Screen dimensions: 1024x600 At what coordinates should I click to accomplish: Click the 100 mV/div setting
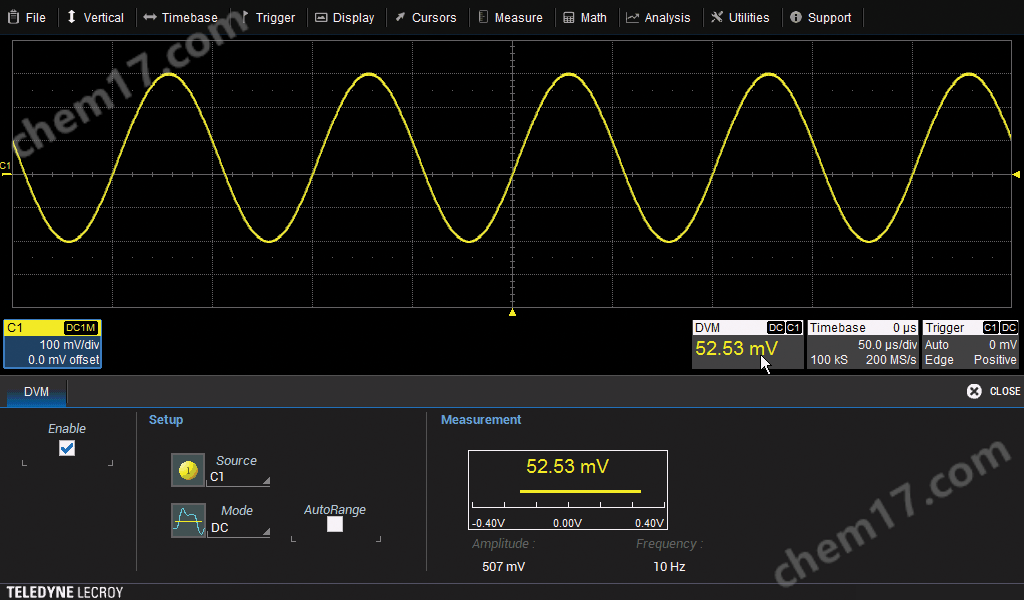click(69, 345)
